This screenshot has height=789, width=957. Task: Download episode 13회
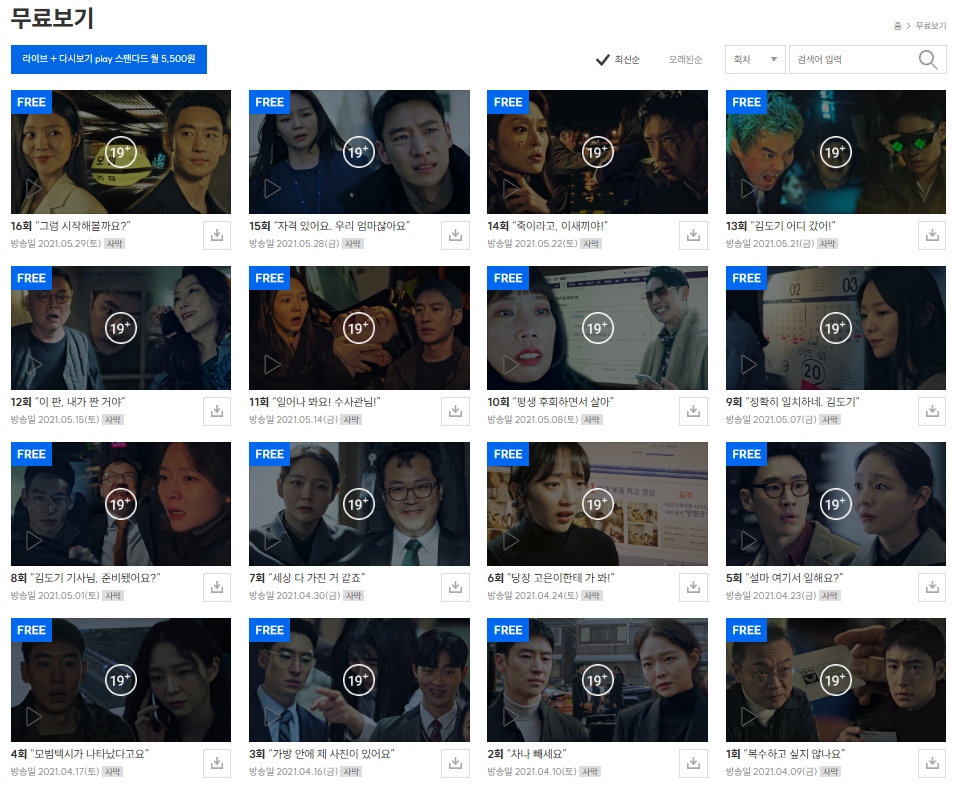coord(932,235)
